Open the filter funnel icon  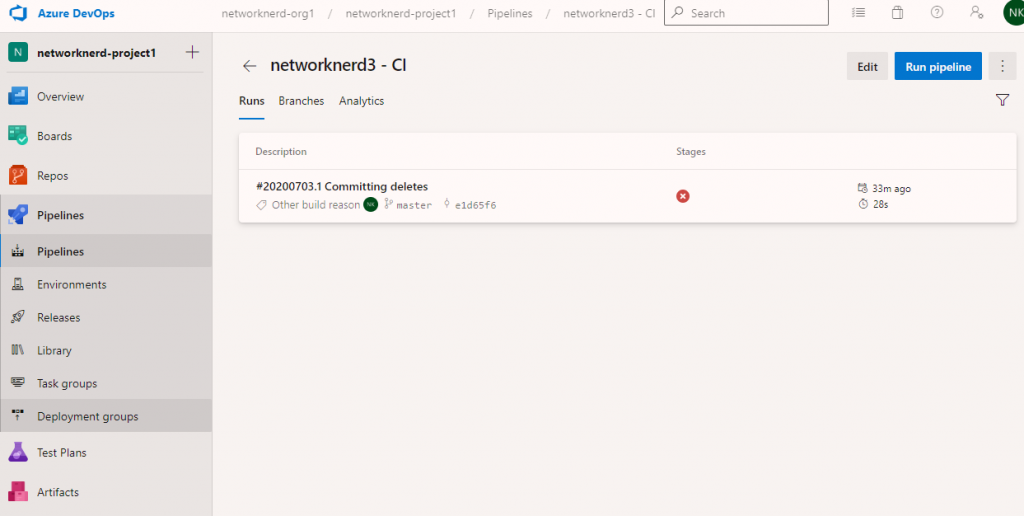pos(1002,100)
